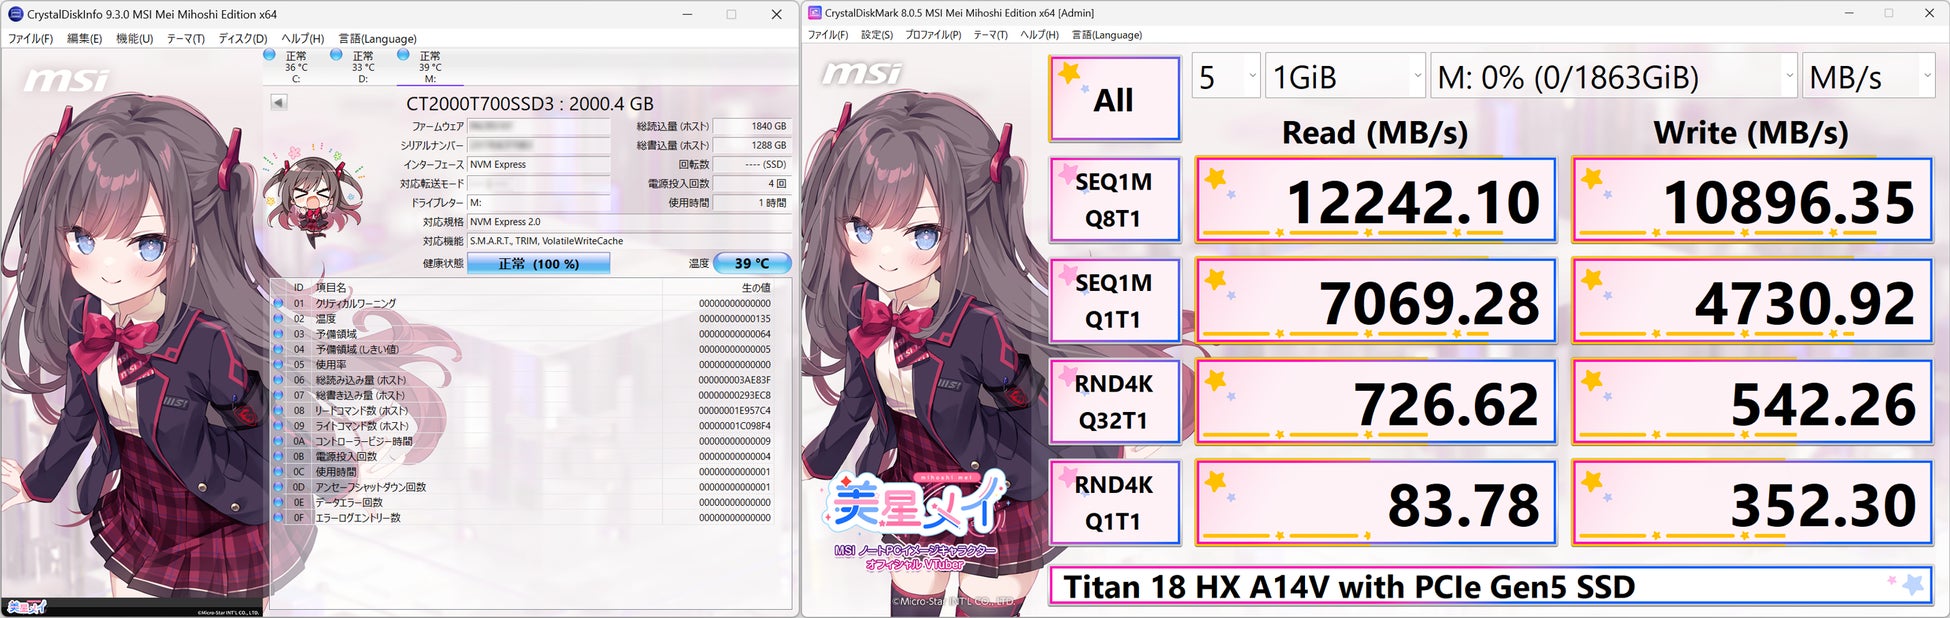Open テーマ(T) menu in CrystalDiskMark

point(990,35)
